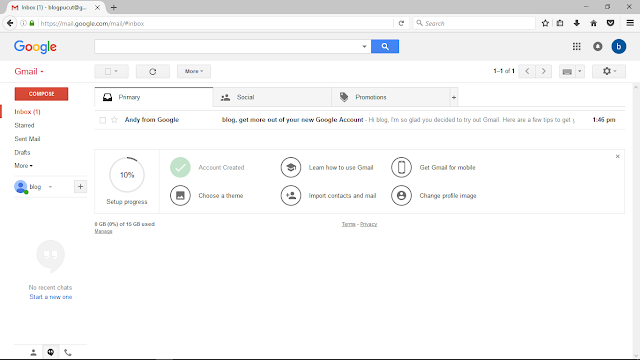Click the site identity padlock icon
Image resolution: width=640 pixels, height=360 pixels.
(x=32, y=23)
